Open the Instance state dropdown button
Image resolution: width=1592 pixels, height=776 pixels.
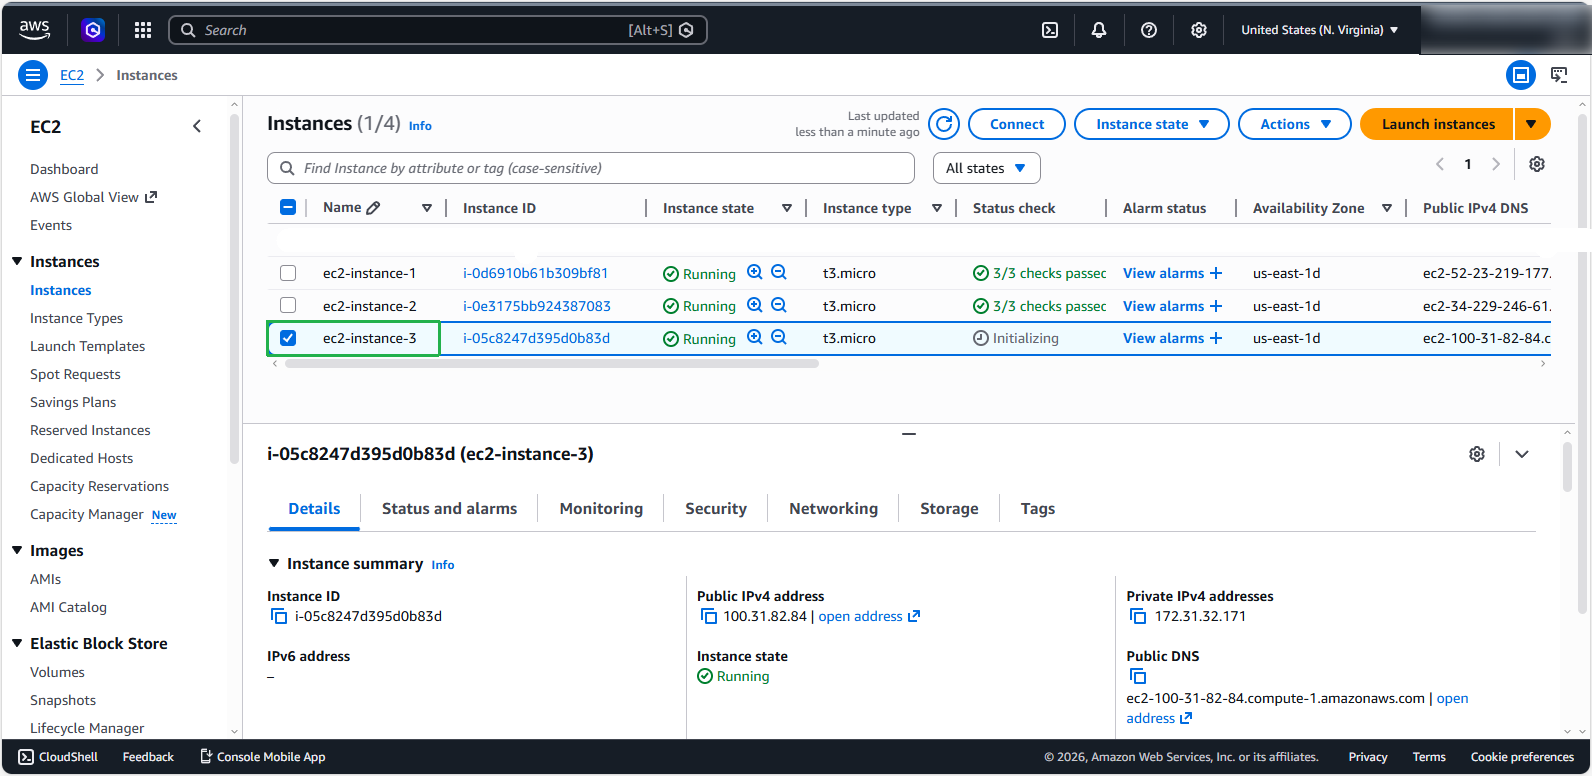1152,124
